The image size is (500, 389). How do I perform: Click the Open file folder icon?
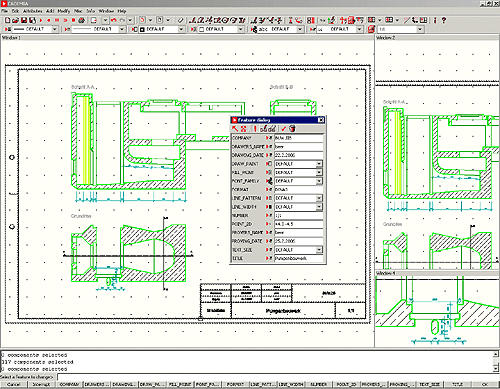coord(15,20)
